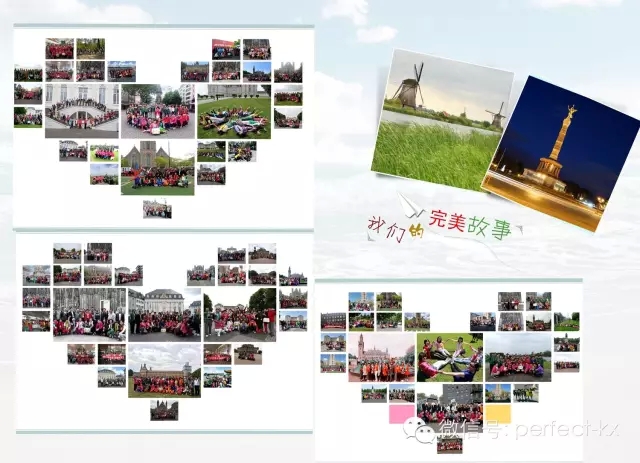Open staircase group photo in top-left collage
This screenshot has height=463, width=640.
(x=82, y=110)
